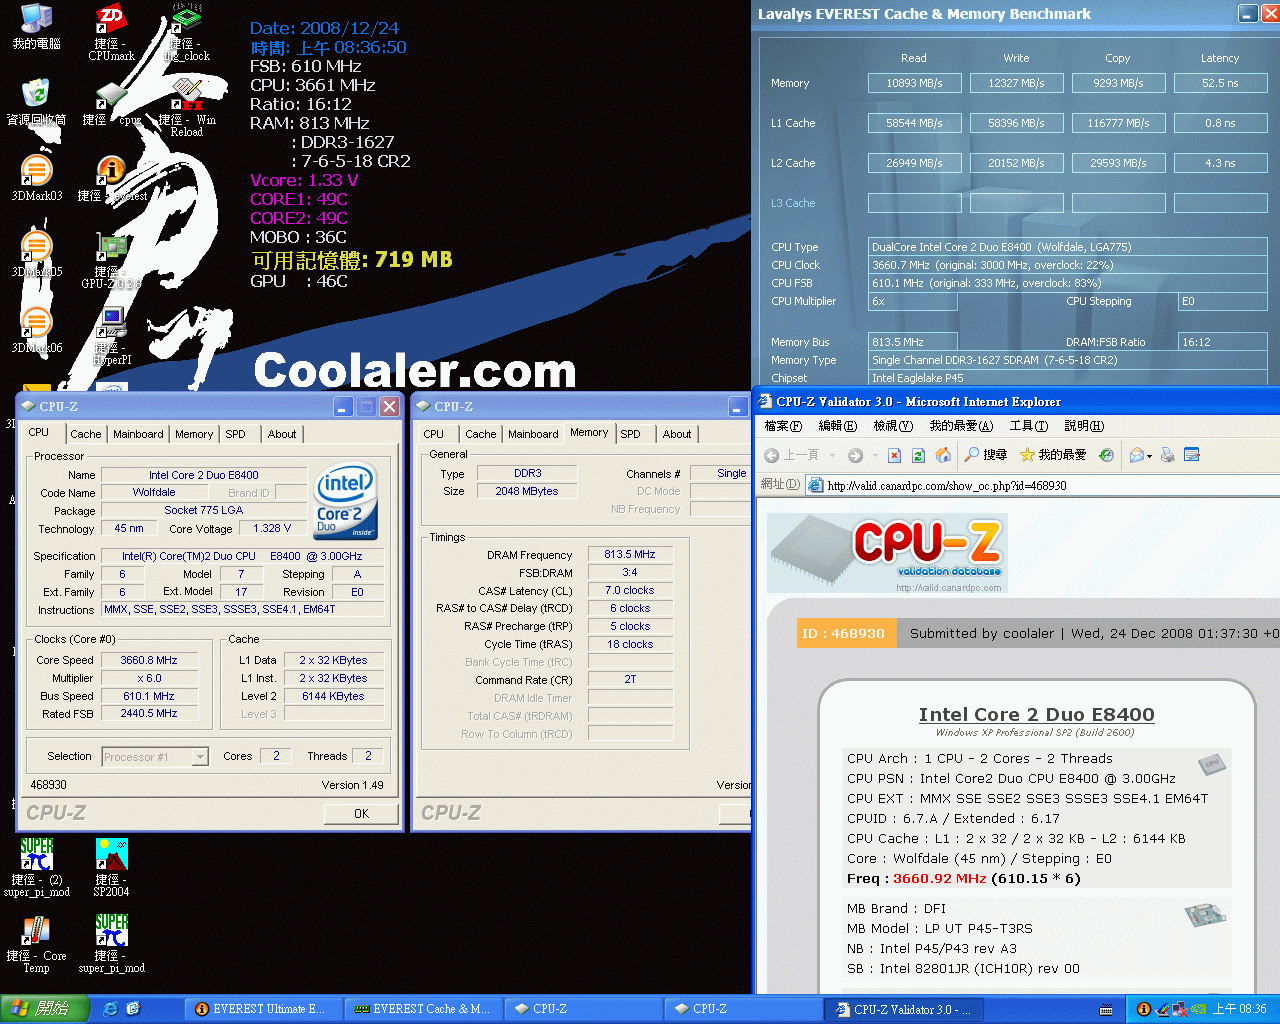Open super_pi_mod shortcut beside Core Temp

coord(111,944)
